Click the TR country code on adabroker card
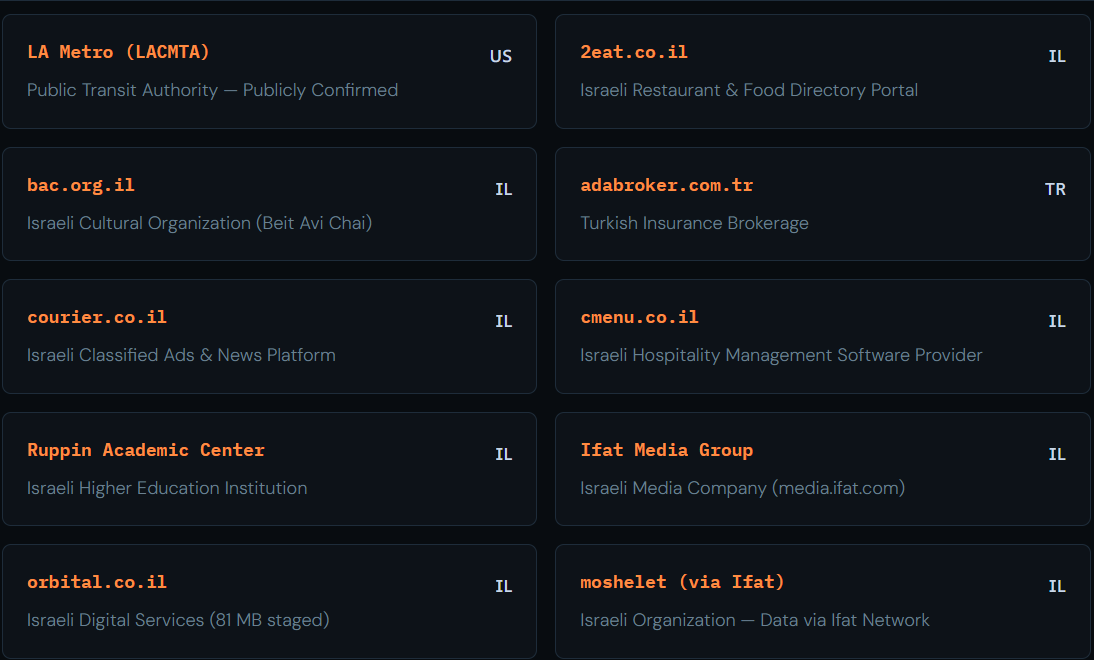Viewport: 1094px width, 660px height. point(1055,190)
